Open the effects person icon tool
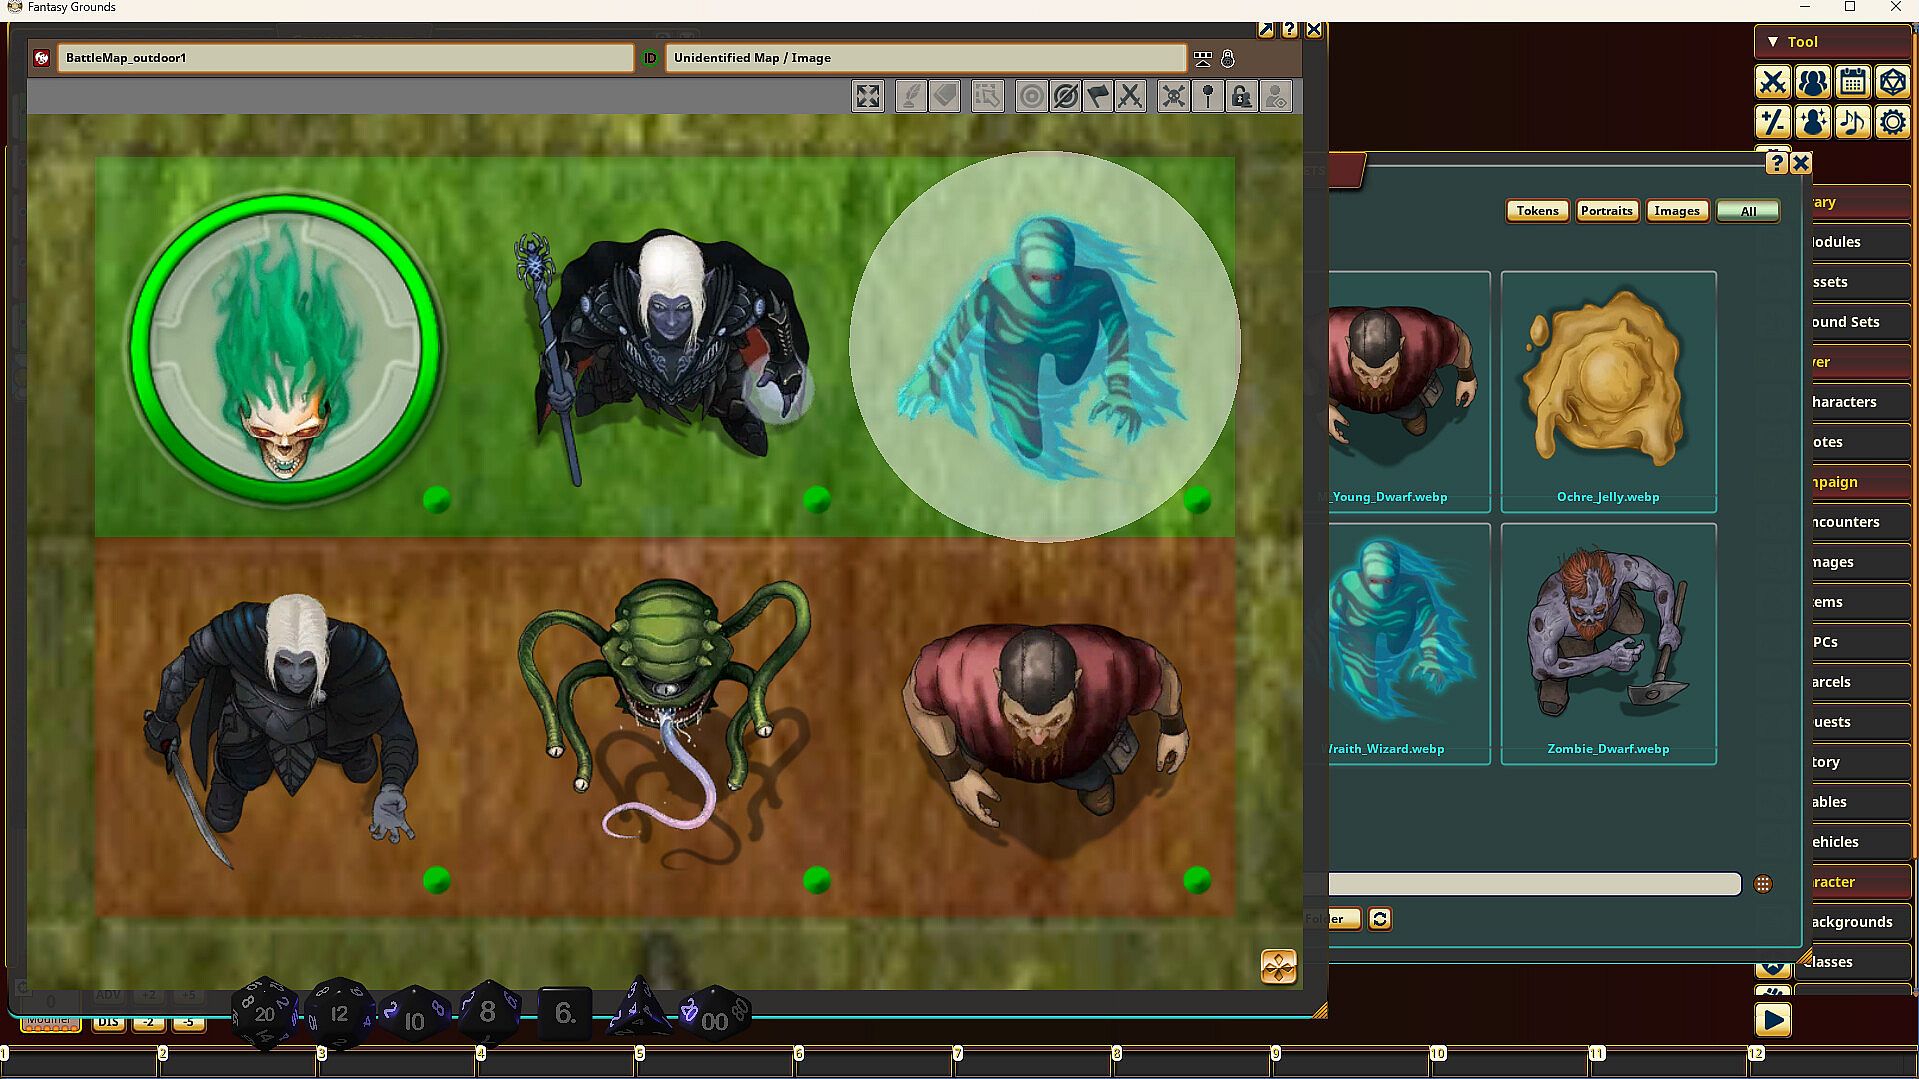The width and height of the screenshot is (1919, 1079). [x=1813, y=122]
